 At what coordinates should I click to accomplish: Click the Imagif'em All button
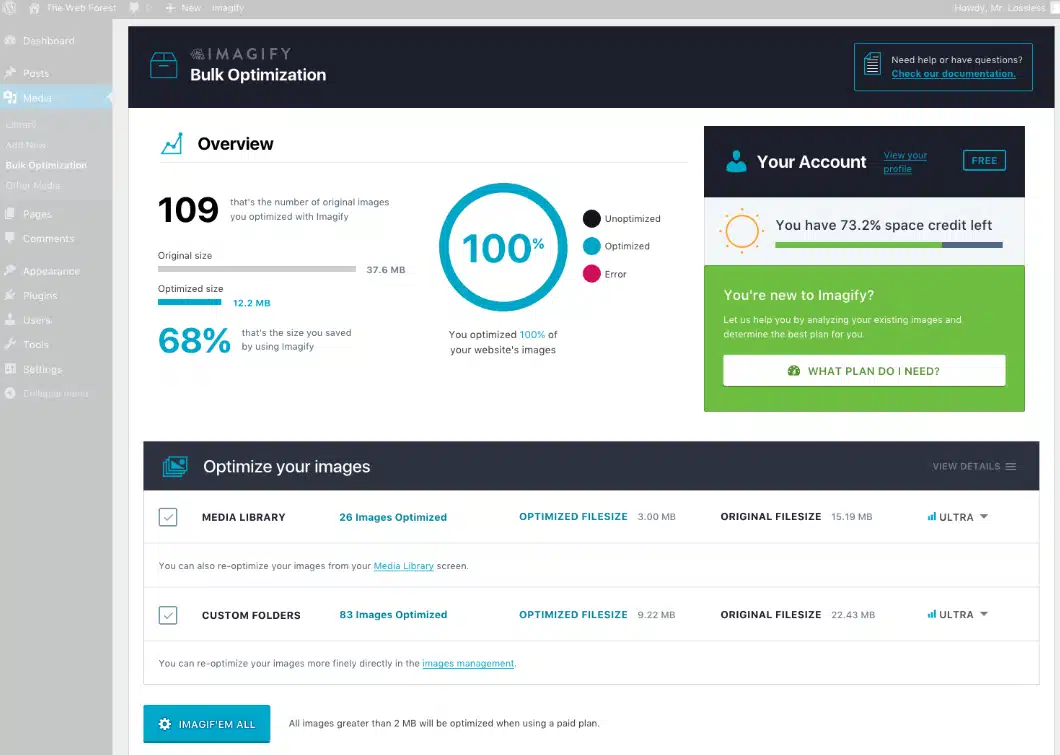207,724
